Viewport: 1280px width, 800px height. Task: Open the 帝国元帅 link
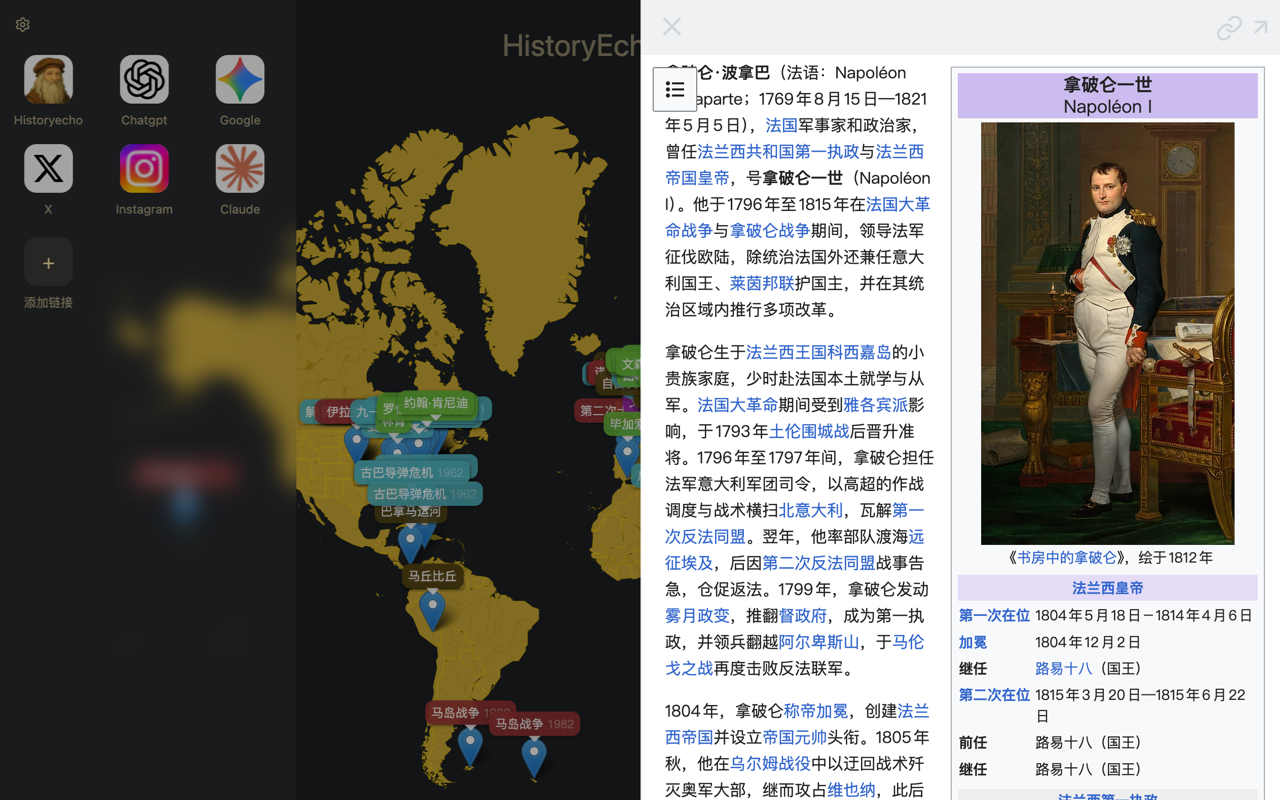[x=795, y=737]
